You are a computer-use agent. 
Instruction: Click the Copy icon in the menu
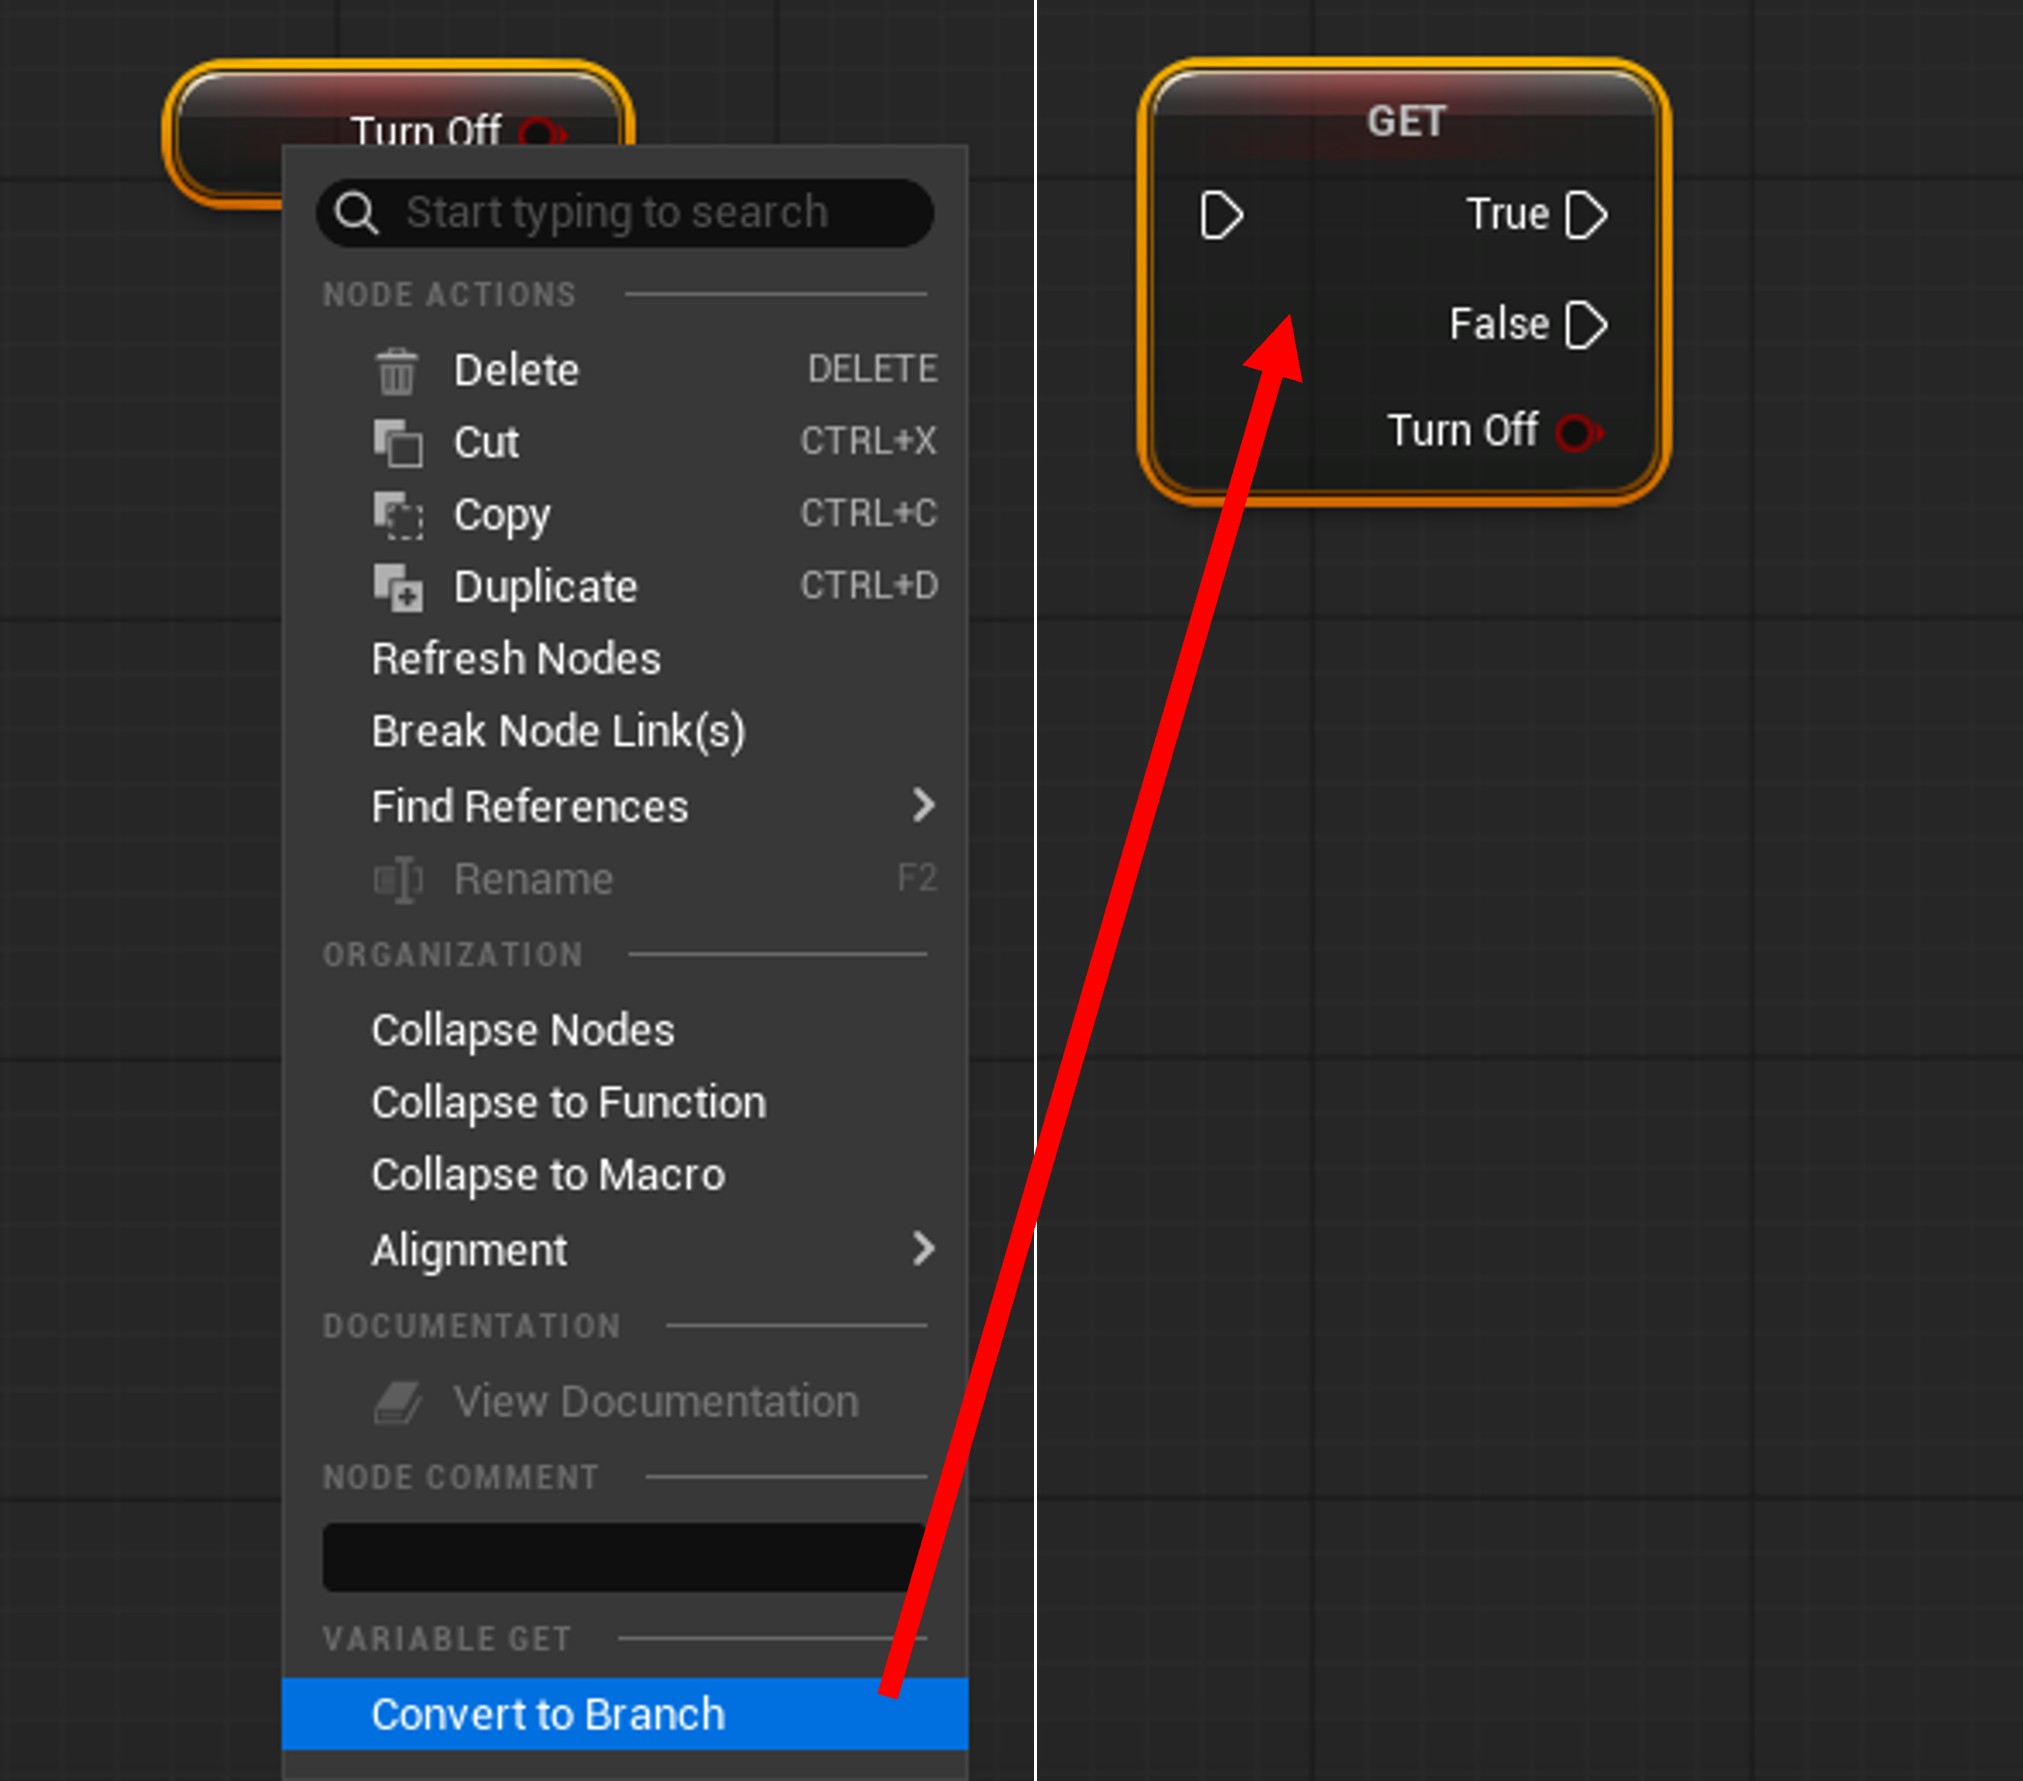coord(398,515)
